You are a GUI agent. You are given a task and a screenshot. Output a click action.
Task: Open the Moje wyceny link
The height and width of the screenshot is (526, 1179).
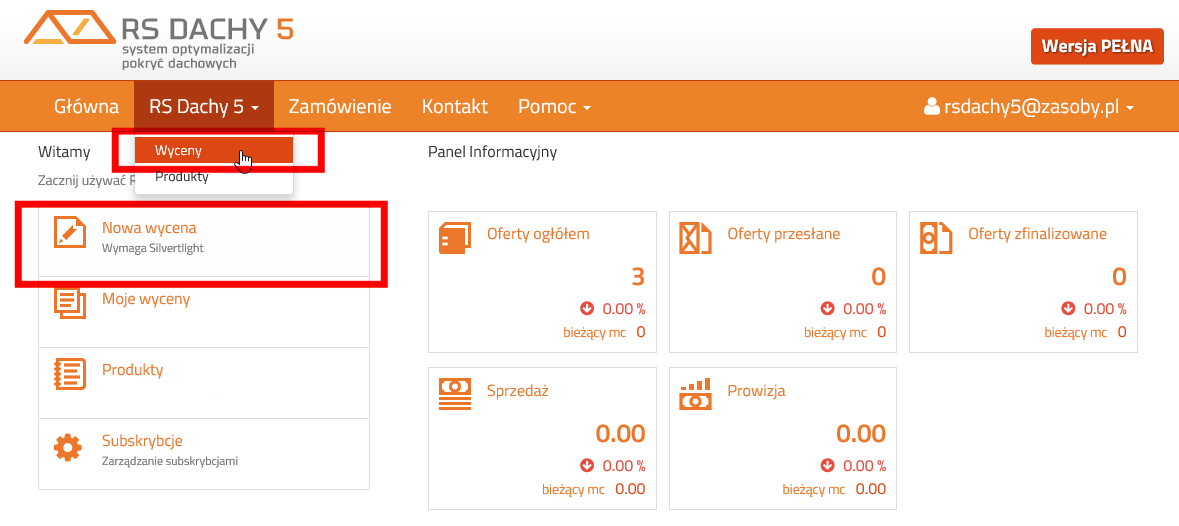point(146,299)
